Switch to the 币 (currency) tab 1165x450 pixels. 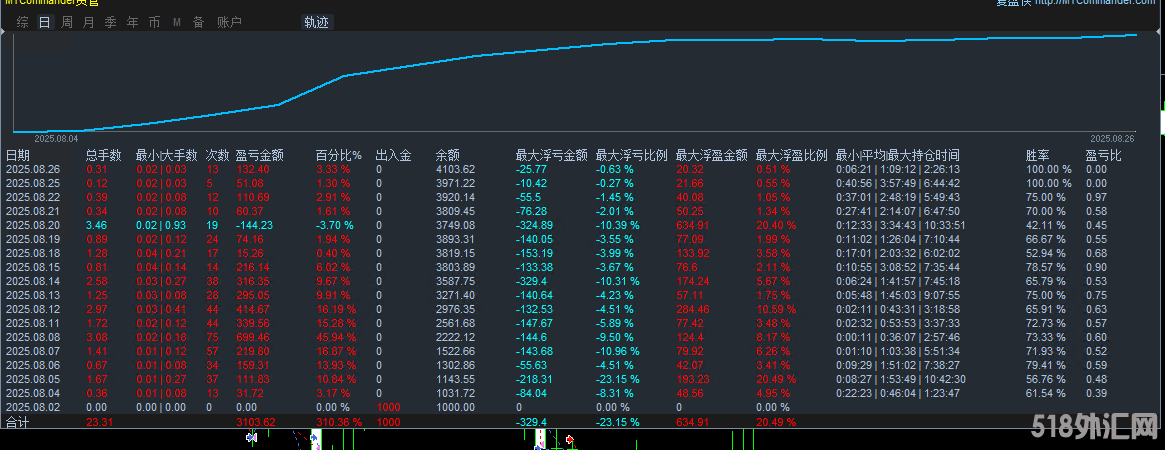pos(154,22)
